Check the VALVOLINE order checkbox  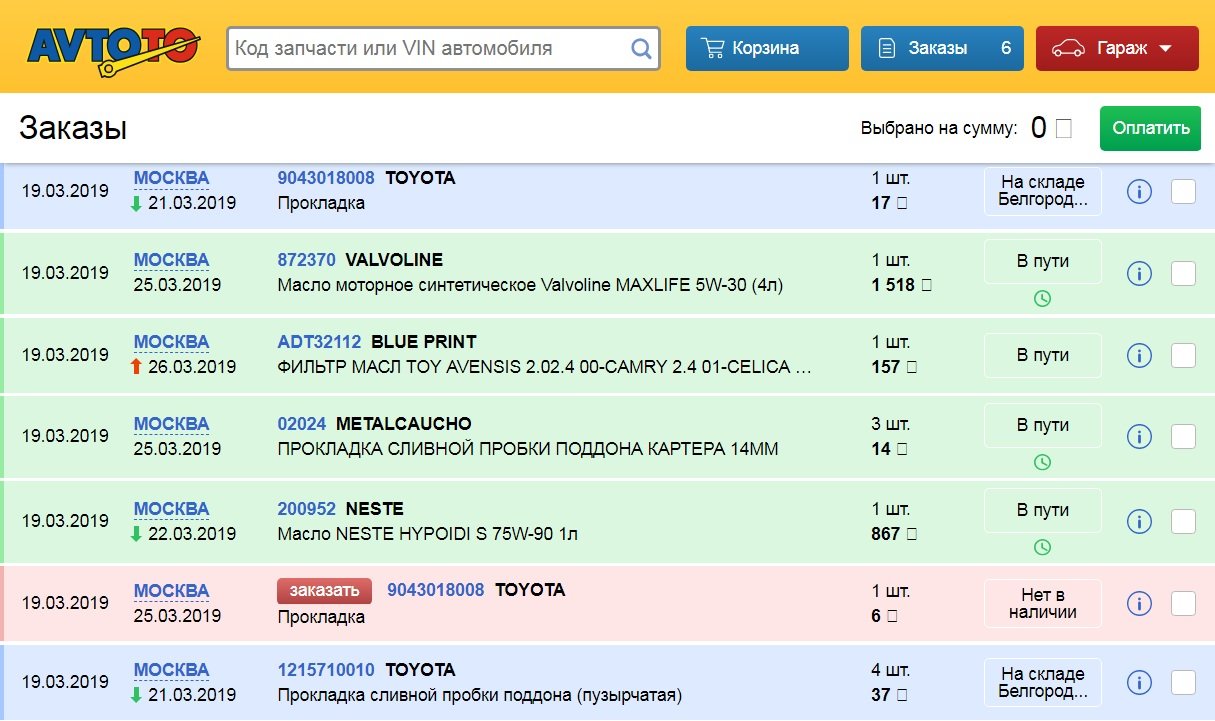click(1183, 273)
